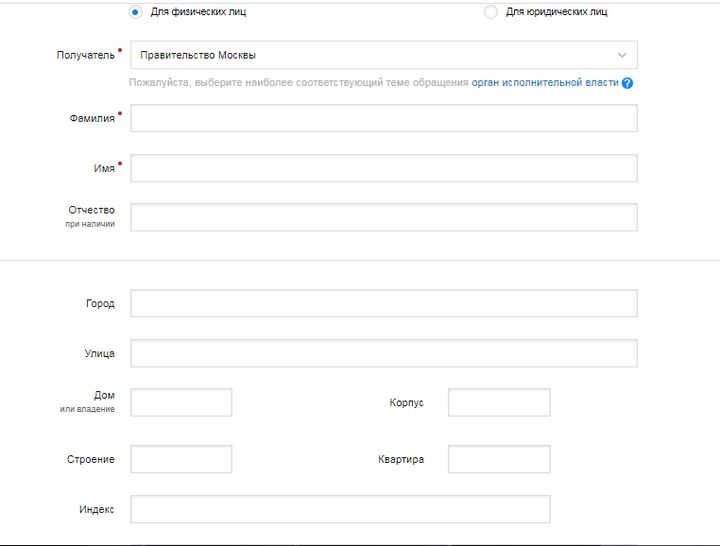
Task: Click the 'Город' input field
Action: [x=383, y=303]
